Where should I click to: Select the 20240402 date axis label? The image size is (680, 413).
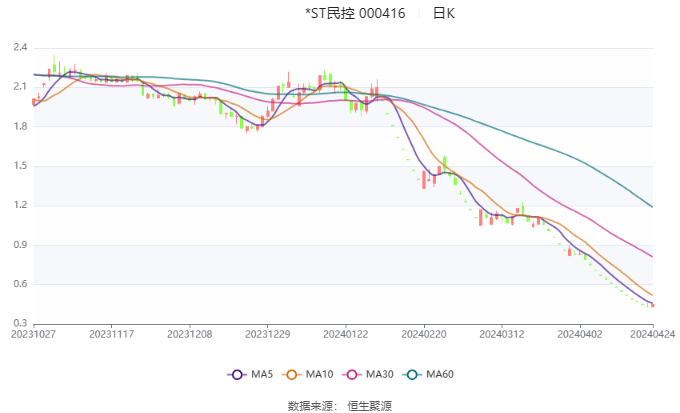(580, 334)
